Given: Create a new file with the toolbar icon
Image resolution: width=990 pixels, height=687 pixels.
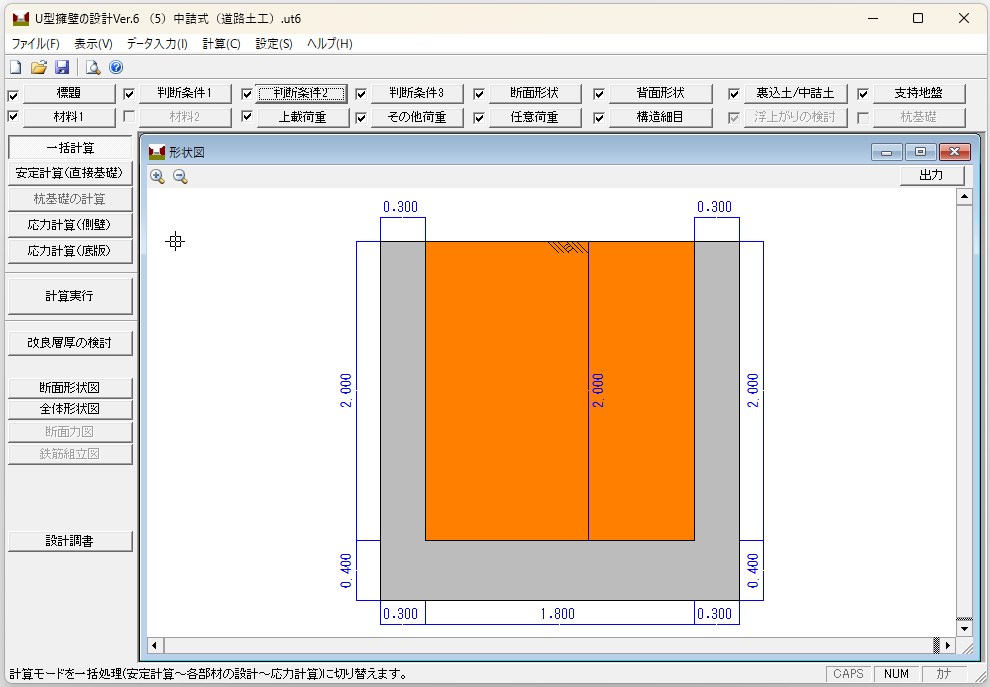Looking at the screenshot, I should pyautogui.click(x=15, y=68).
